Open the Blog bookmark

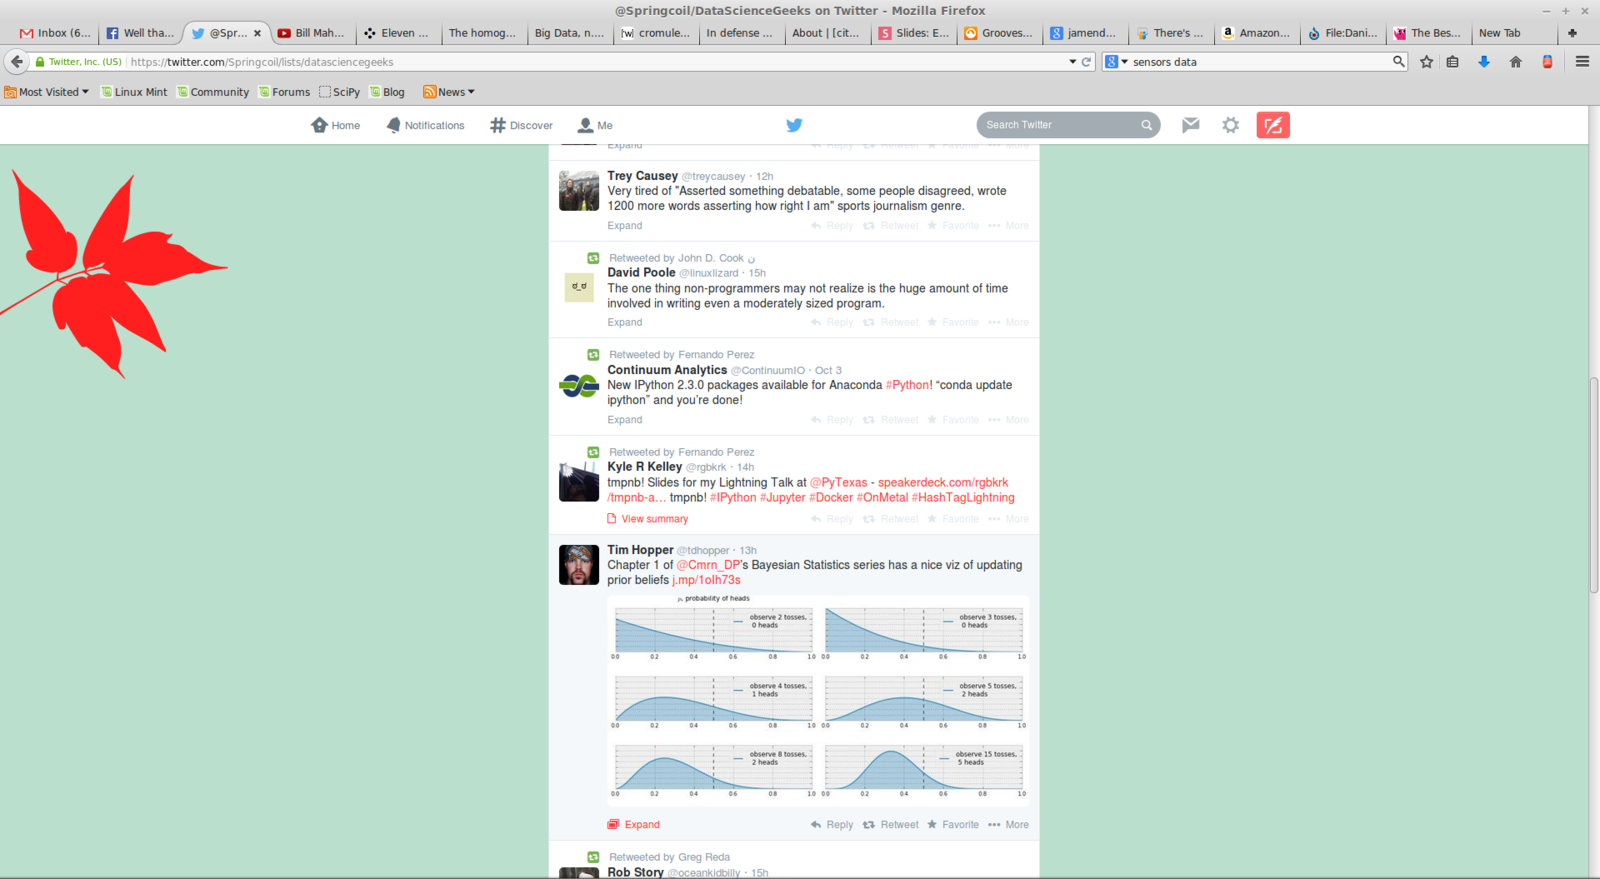[x=387, y=92]
